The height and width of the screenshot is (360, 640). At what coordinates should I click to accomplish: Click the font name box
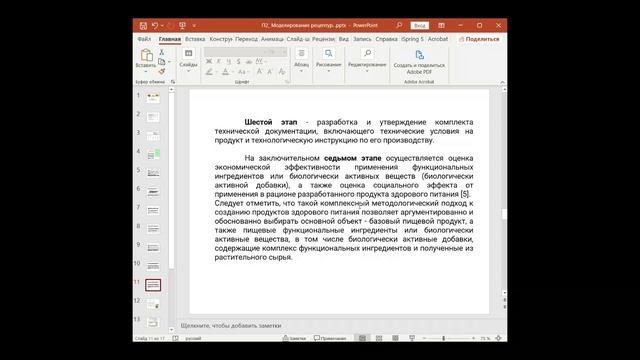click(x=234, y=52)
